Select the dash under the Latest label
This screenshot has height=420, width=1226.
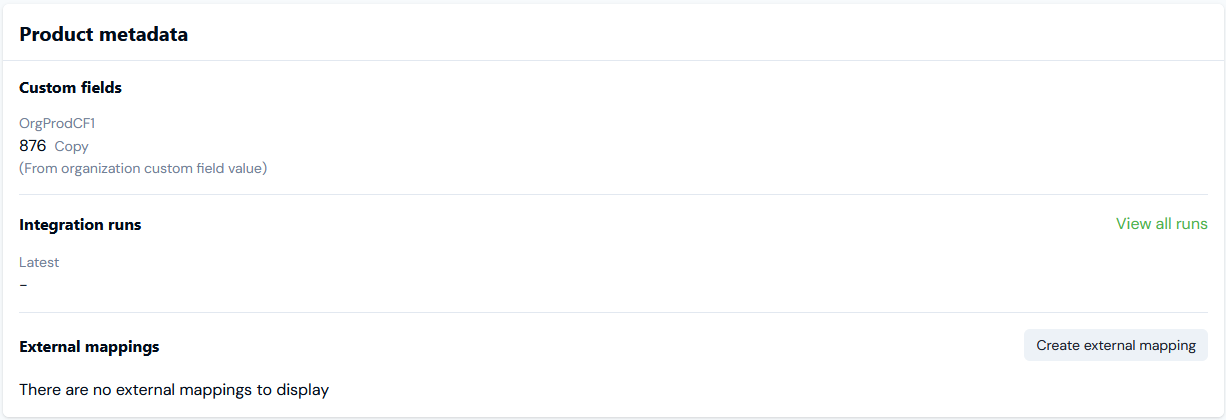pyautogui.click(x=23, y=285)
